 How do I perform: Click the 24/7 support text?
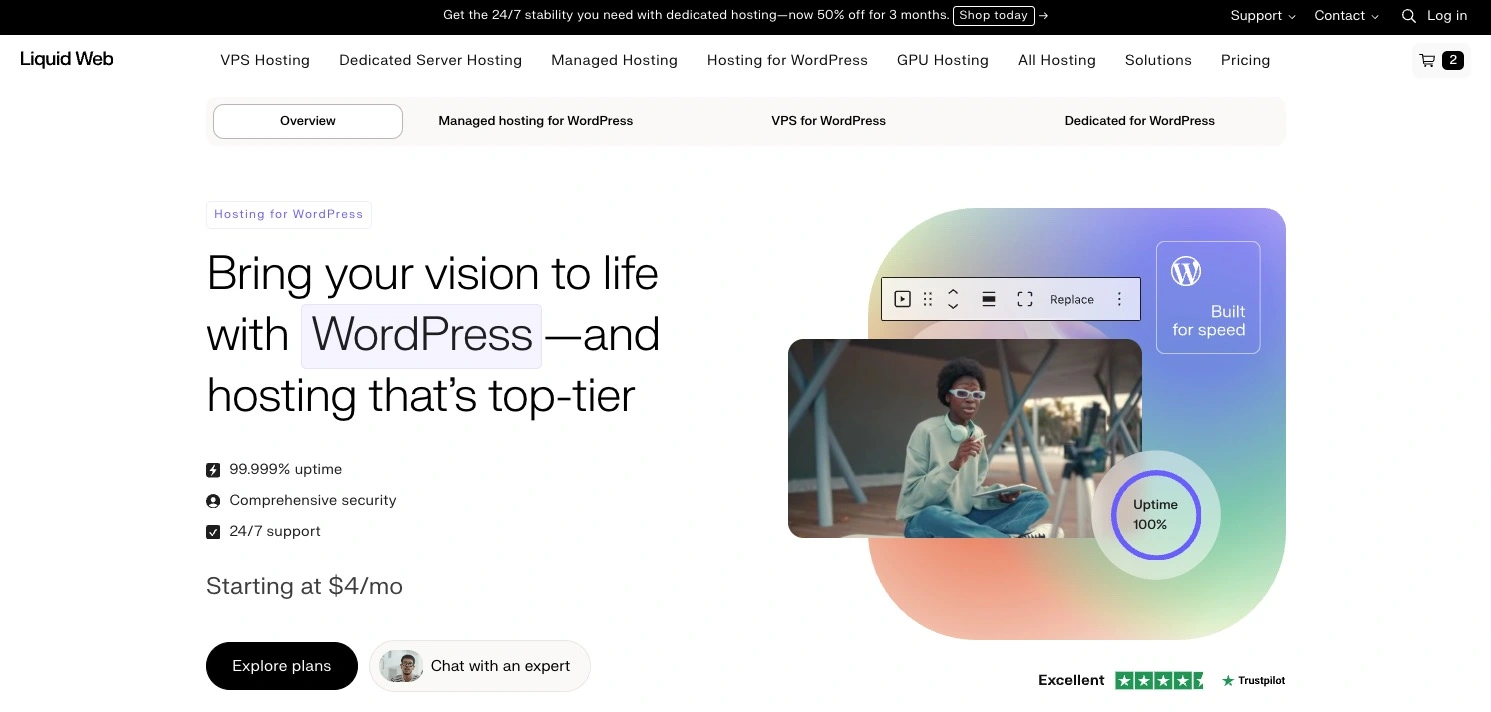tap(275, 531)
